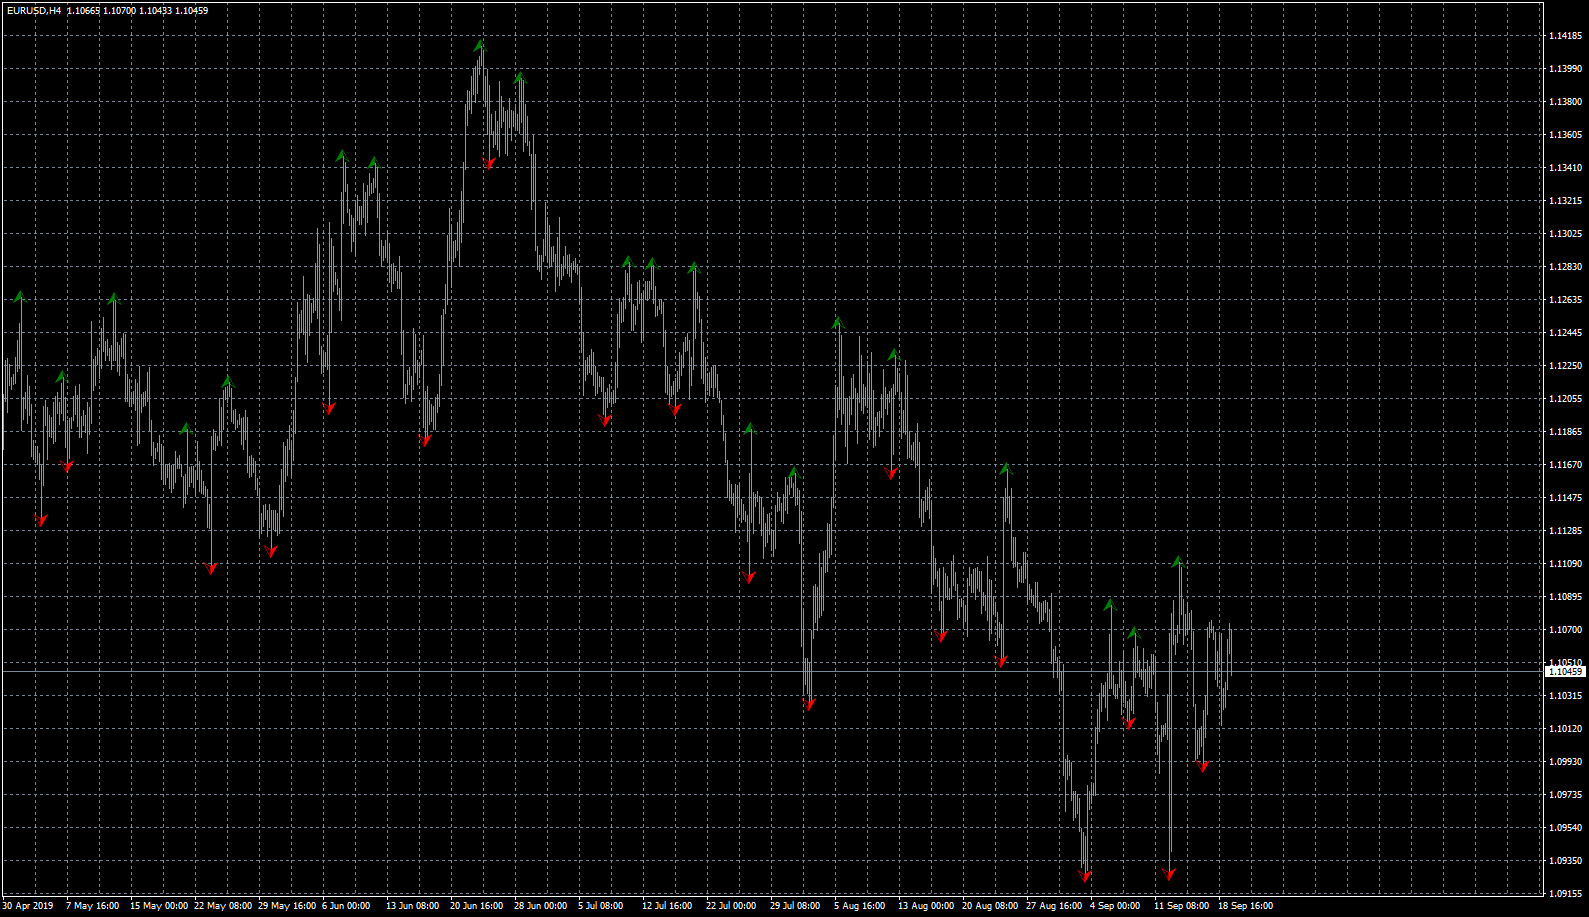Image resolution: width=1589 pixels, height=917 pixels.
Task: Click the 4 Sep 00:00 time label
Action: coord(1115,906)
